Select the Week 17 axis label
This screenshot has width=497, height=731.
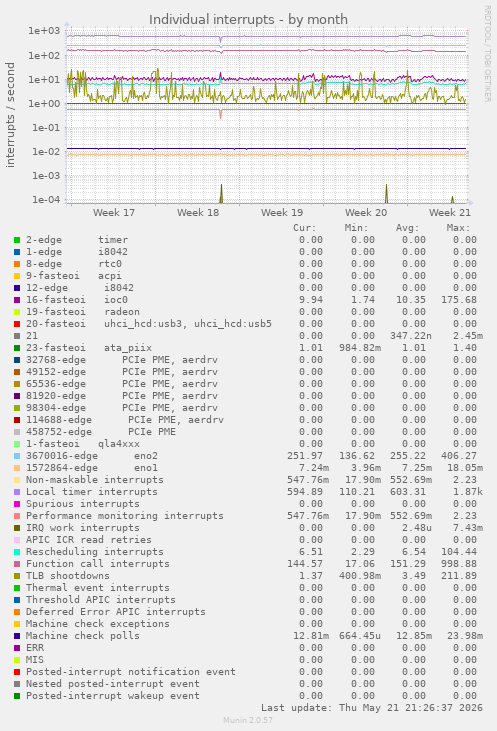coord(114,213)
